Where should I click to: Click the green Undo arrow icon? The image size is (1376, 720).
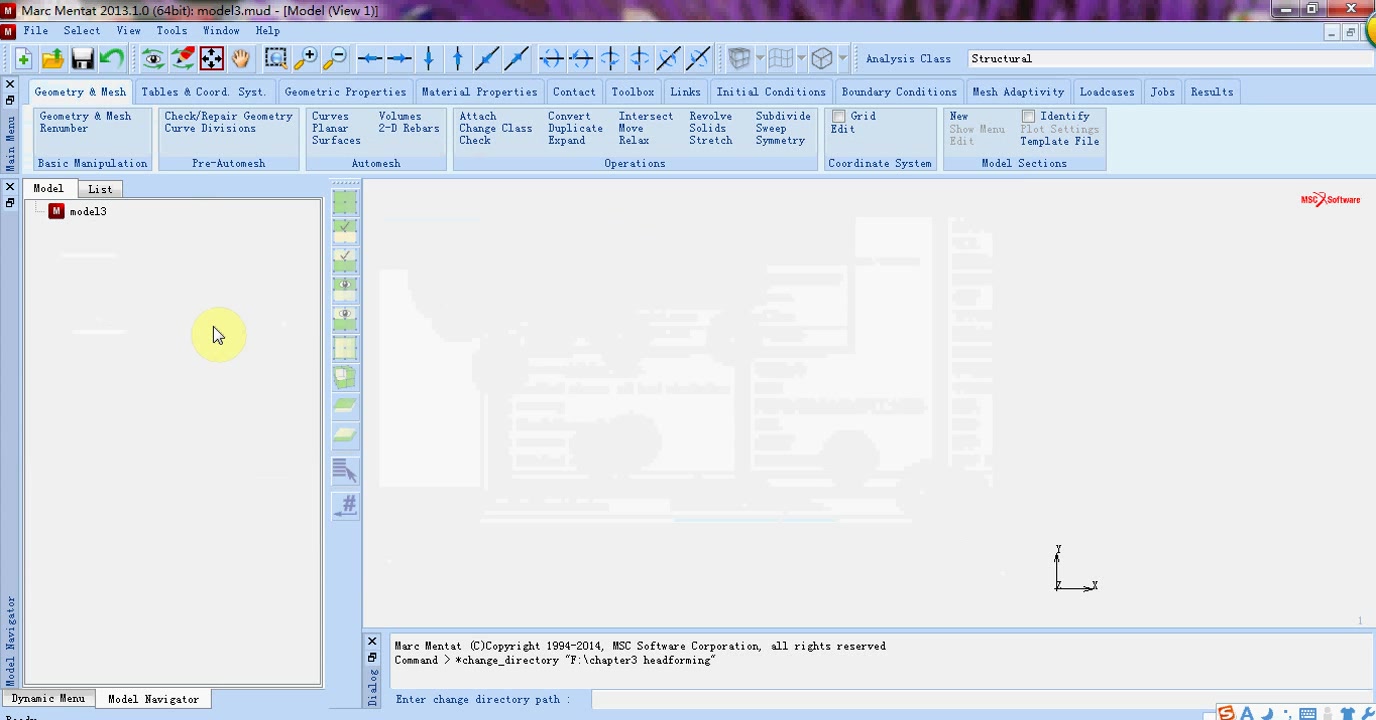111,59
